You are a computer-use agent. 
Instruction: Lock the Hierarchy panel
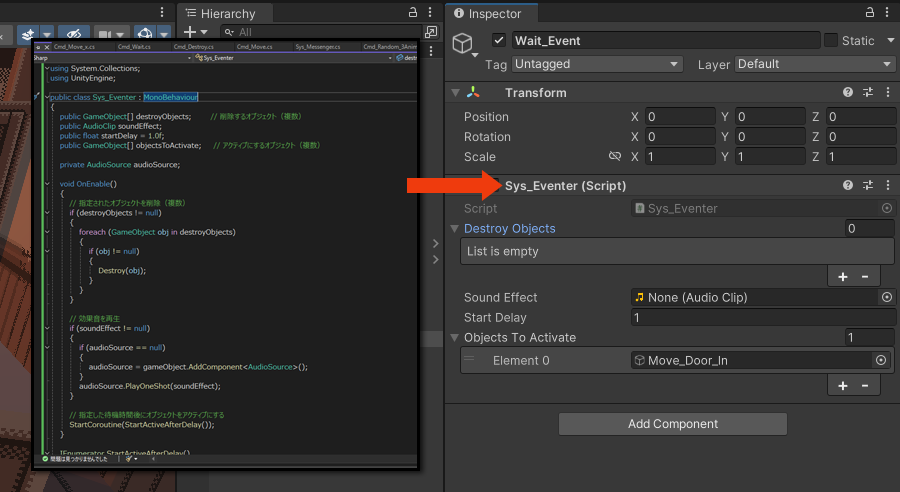pyautogui.click(x=413, y=13)
